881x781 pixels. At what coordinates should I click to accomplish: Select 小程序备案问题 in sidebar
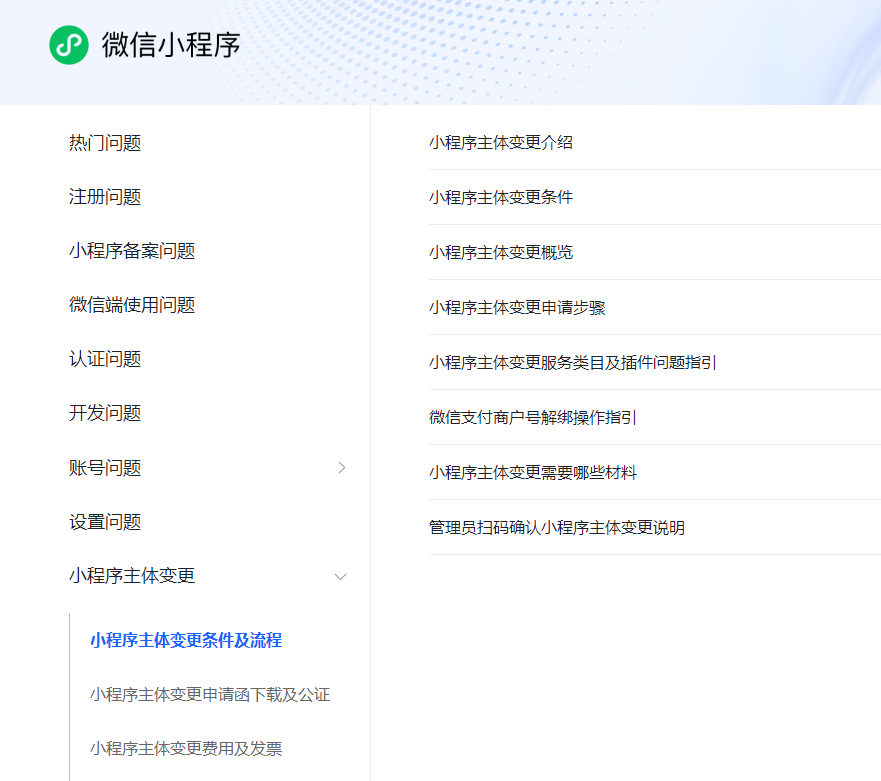(132, 251)
